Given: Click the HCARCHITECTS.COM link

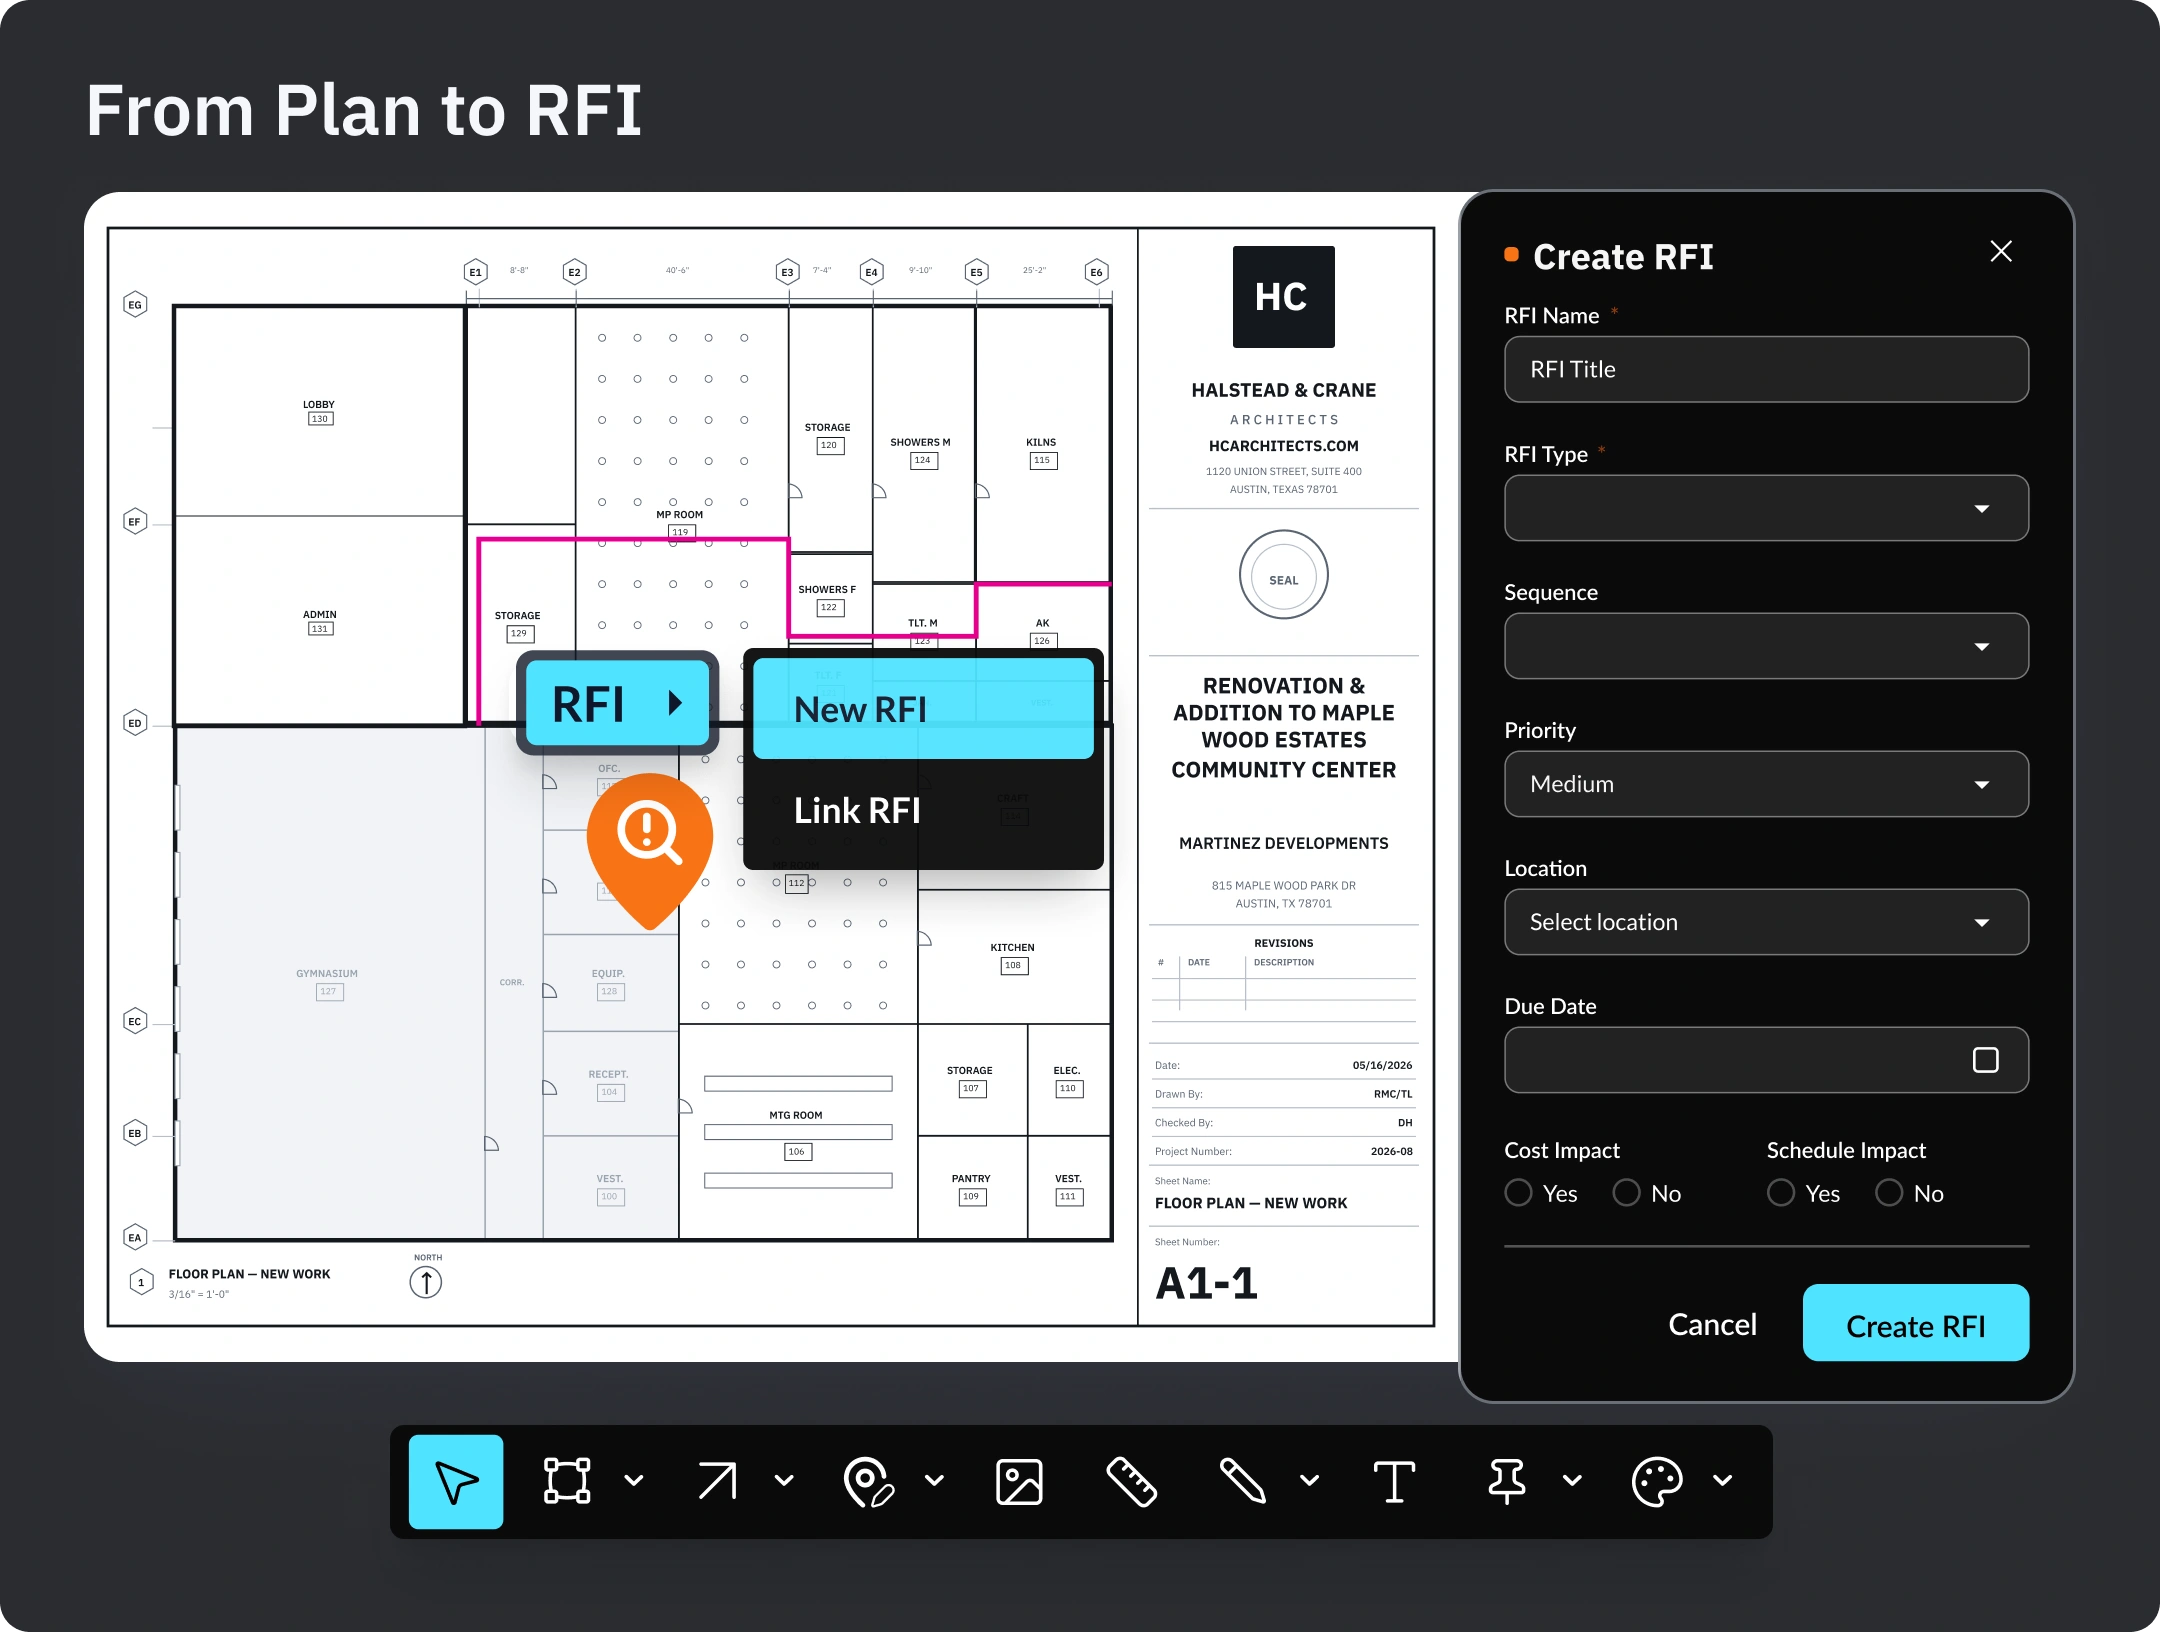Looking at the screenshot, I should pos(1283,446).
